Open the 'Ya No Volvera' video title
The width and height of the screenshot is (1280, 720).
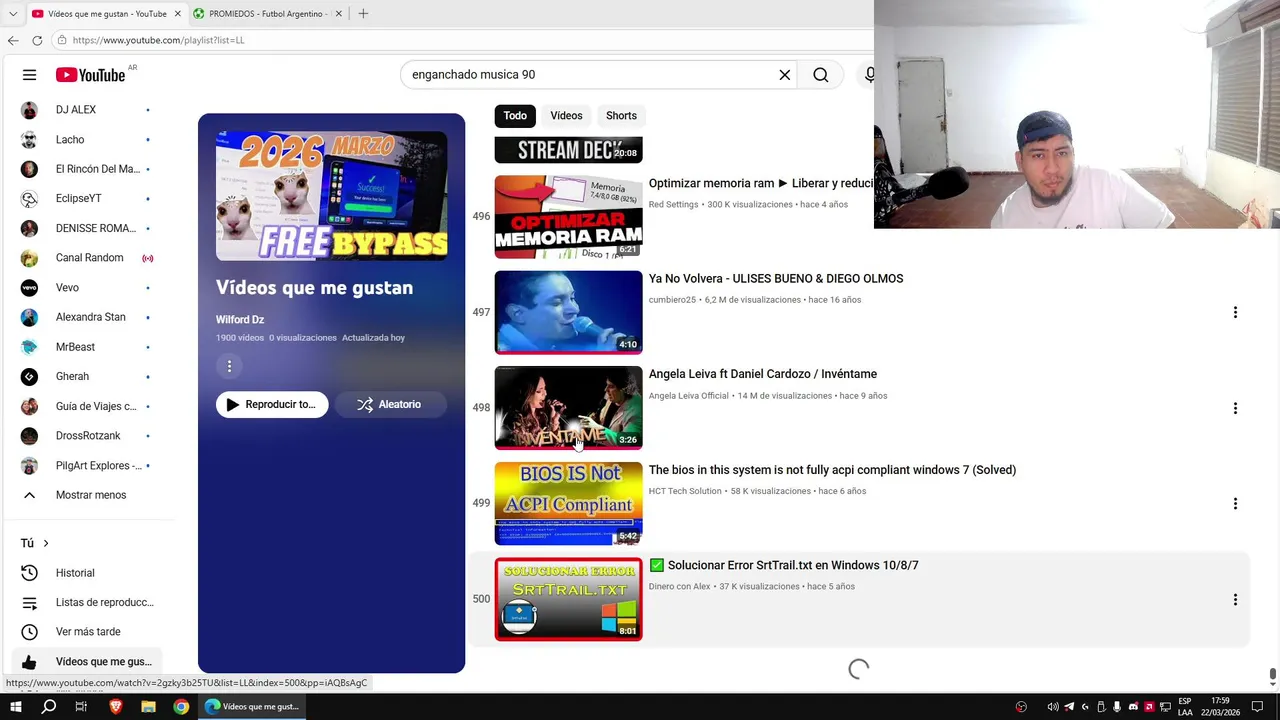(776, 279)
